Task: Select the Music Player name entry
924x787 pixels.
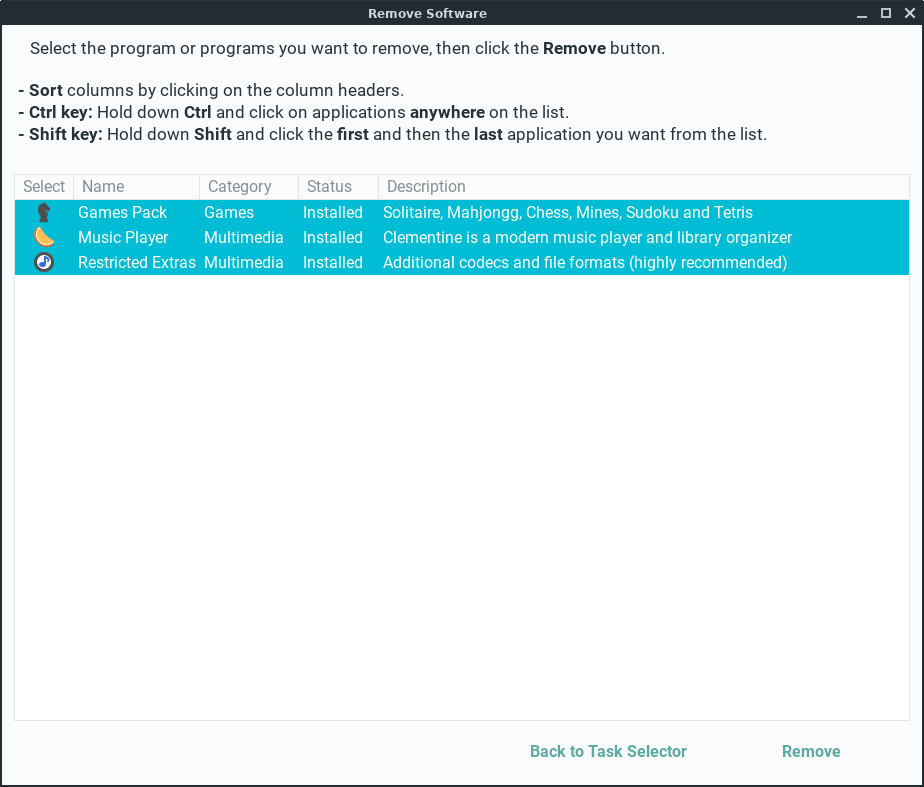Action: click(x=123, y=237)
